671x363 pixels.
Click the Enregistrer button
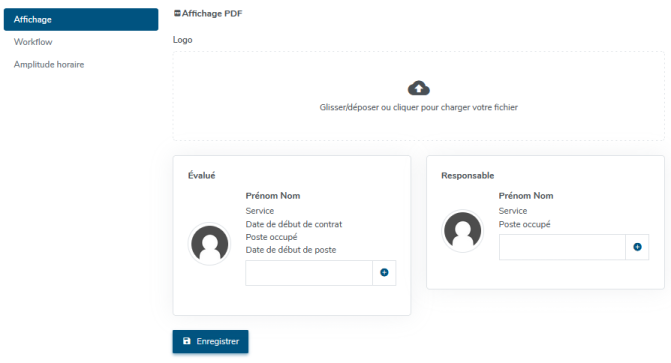211,341
